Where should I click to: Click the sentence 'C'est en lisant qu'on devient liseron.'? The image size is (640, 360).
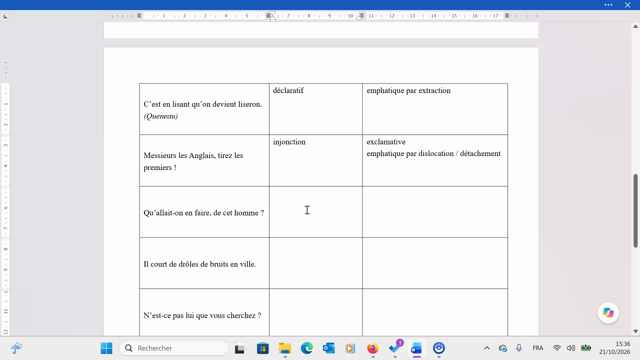[x=203, y=104]
